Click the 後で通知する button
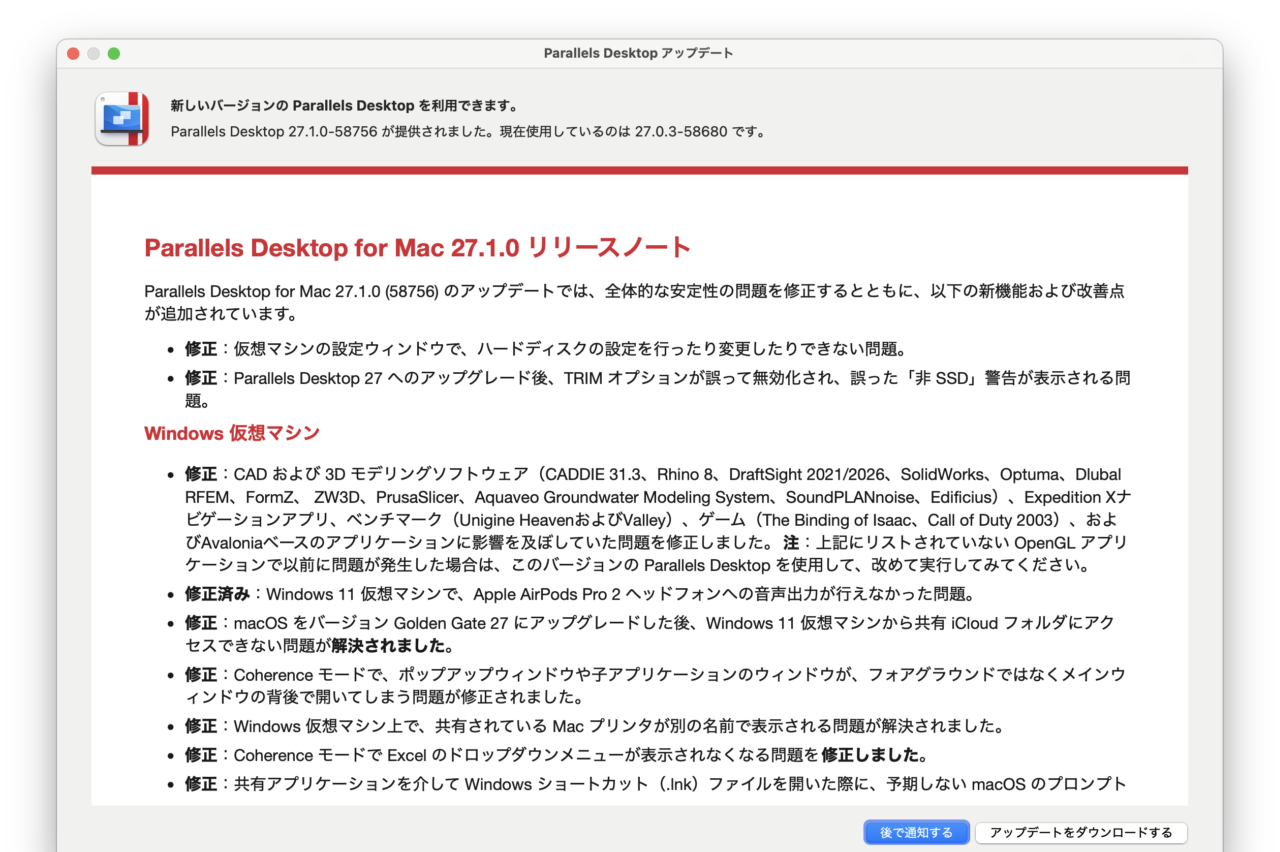Viewport: 1280px width, 852px height. pos(916,832)
